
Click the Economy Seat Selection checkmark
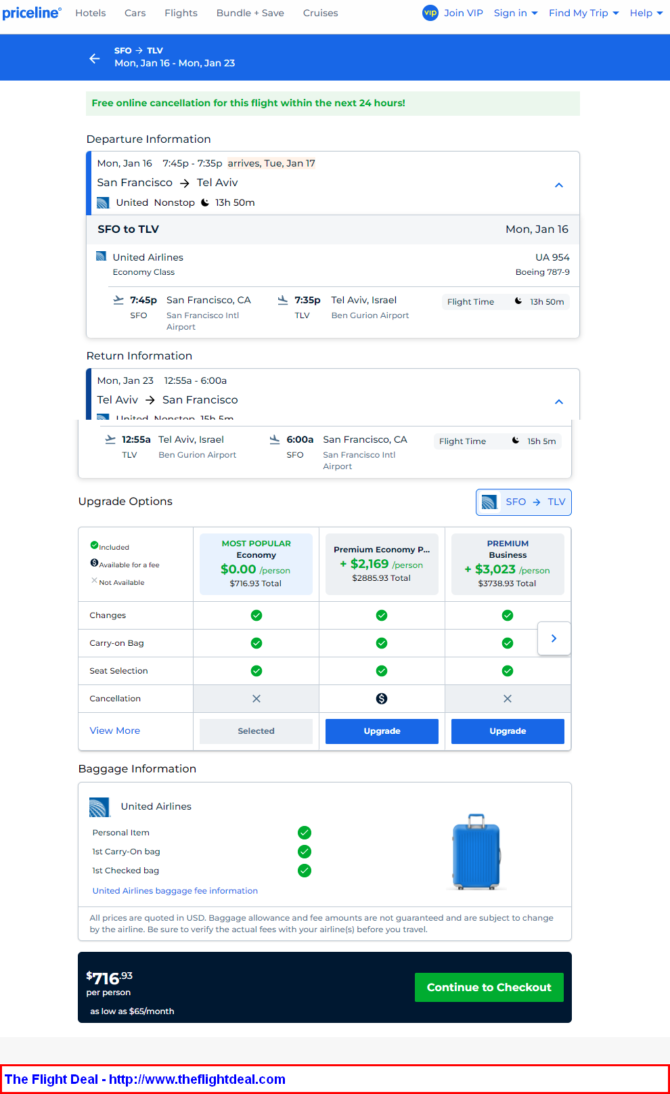[256, 671]
